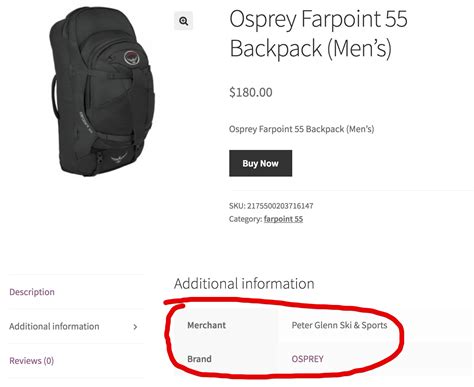Select the SKU number 2175500203716147
The width and height of the screenshot is (474, 387).
click(x=280, y=206)
